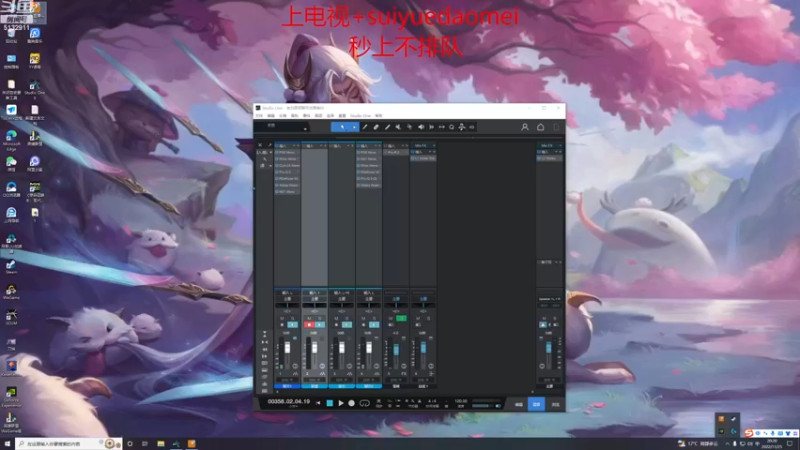The width and height of the screenshot is (800, 450).
Task: Click the tempo value 120.00
Action: pyautogui.click(x=461, y=401)
